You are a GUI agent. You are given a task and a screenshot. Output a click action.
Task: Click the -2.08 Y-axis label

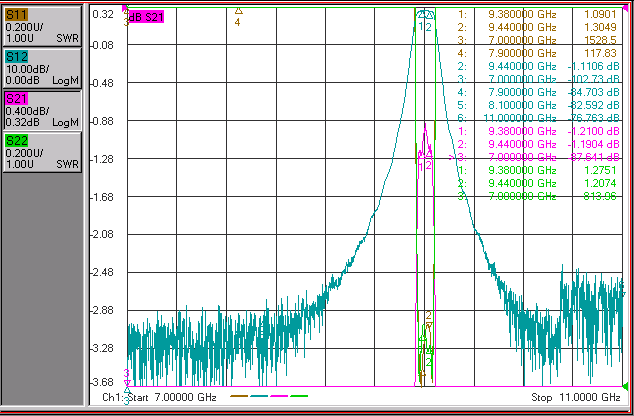coord(101,234)
